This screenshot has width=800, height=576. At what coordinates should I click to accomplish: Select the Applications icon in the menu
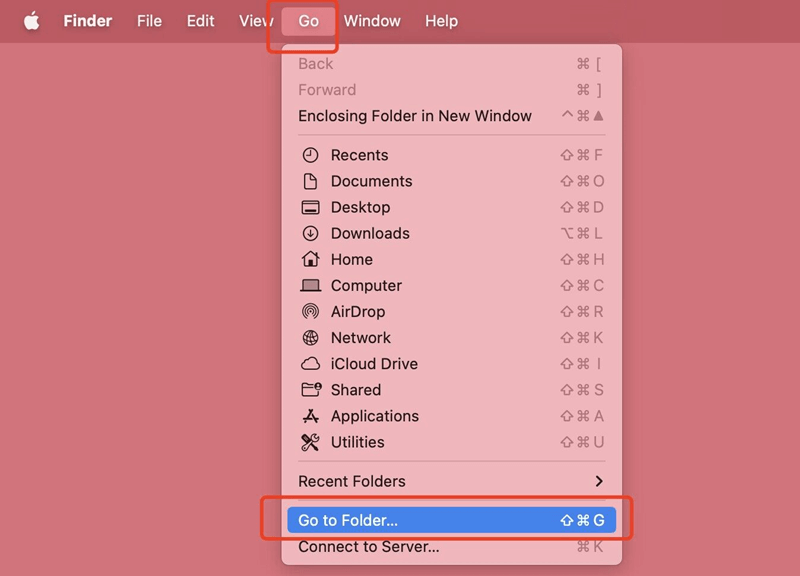[x=311, y=416]
